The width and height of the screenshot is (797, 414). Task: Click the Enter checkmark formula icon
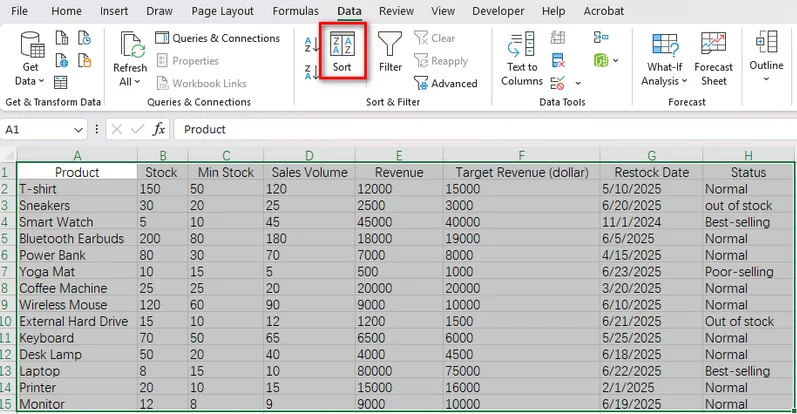point(138,130)
